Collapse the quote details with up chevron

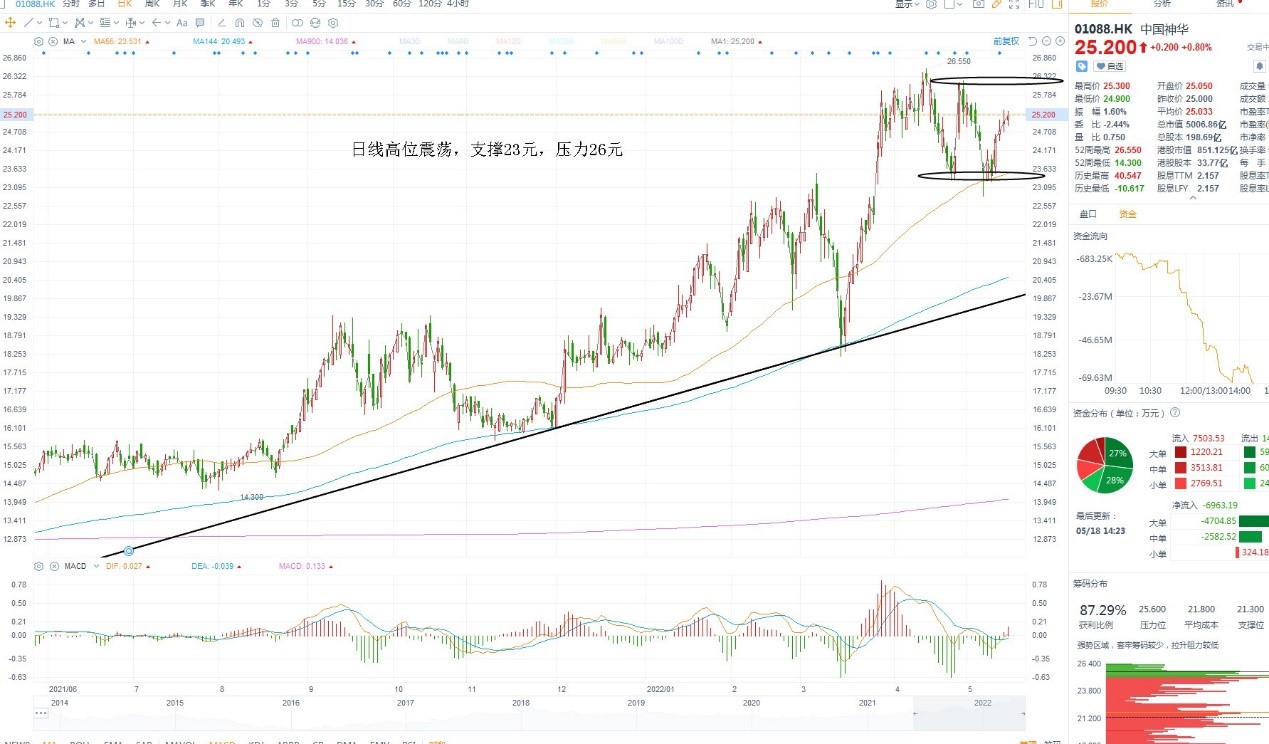1191,198
